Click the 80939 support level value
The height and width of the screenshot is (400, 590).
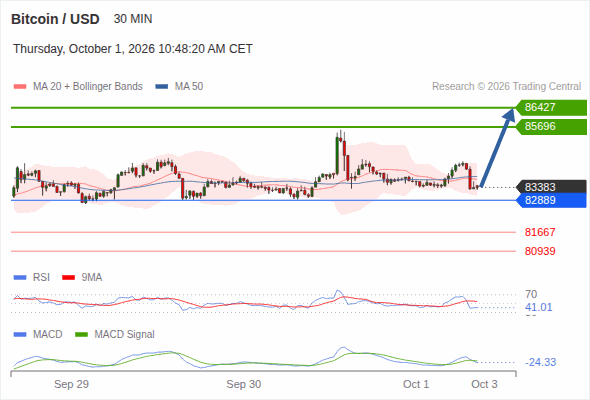click(x=540, y=251)
